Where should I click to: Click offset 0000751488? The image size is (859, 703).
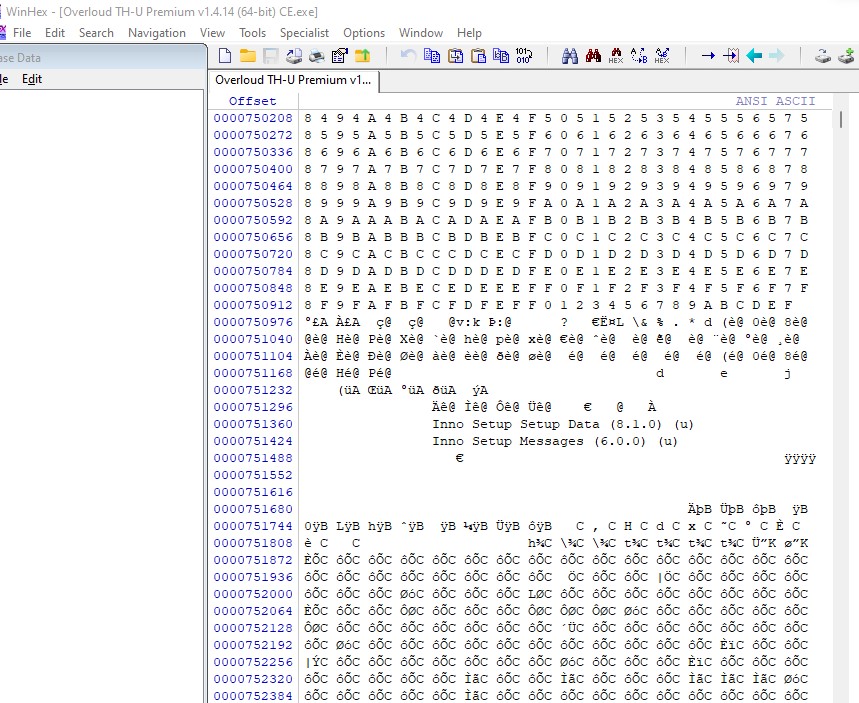tap(253, 458)
